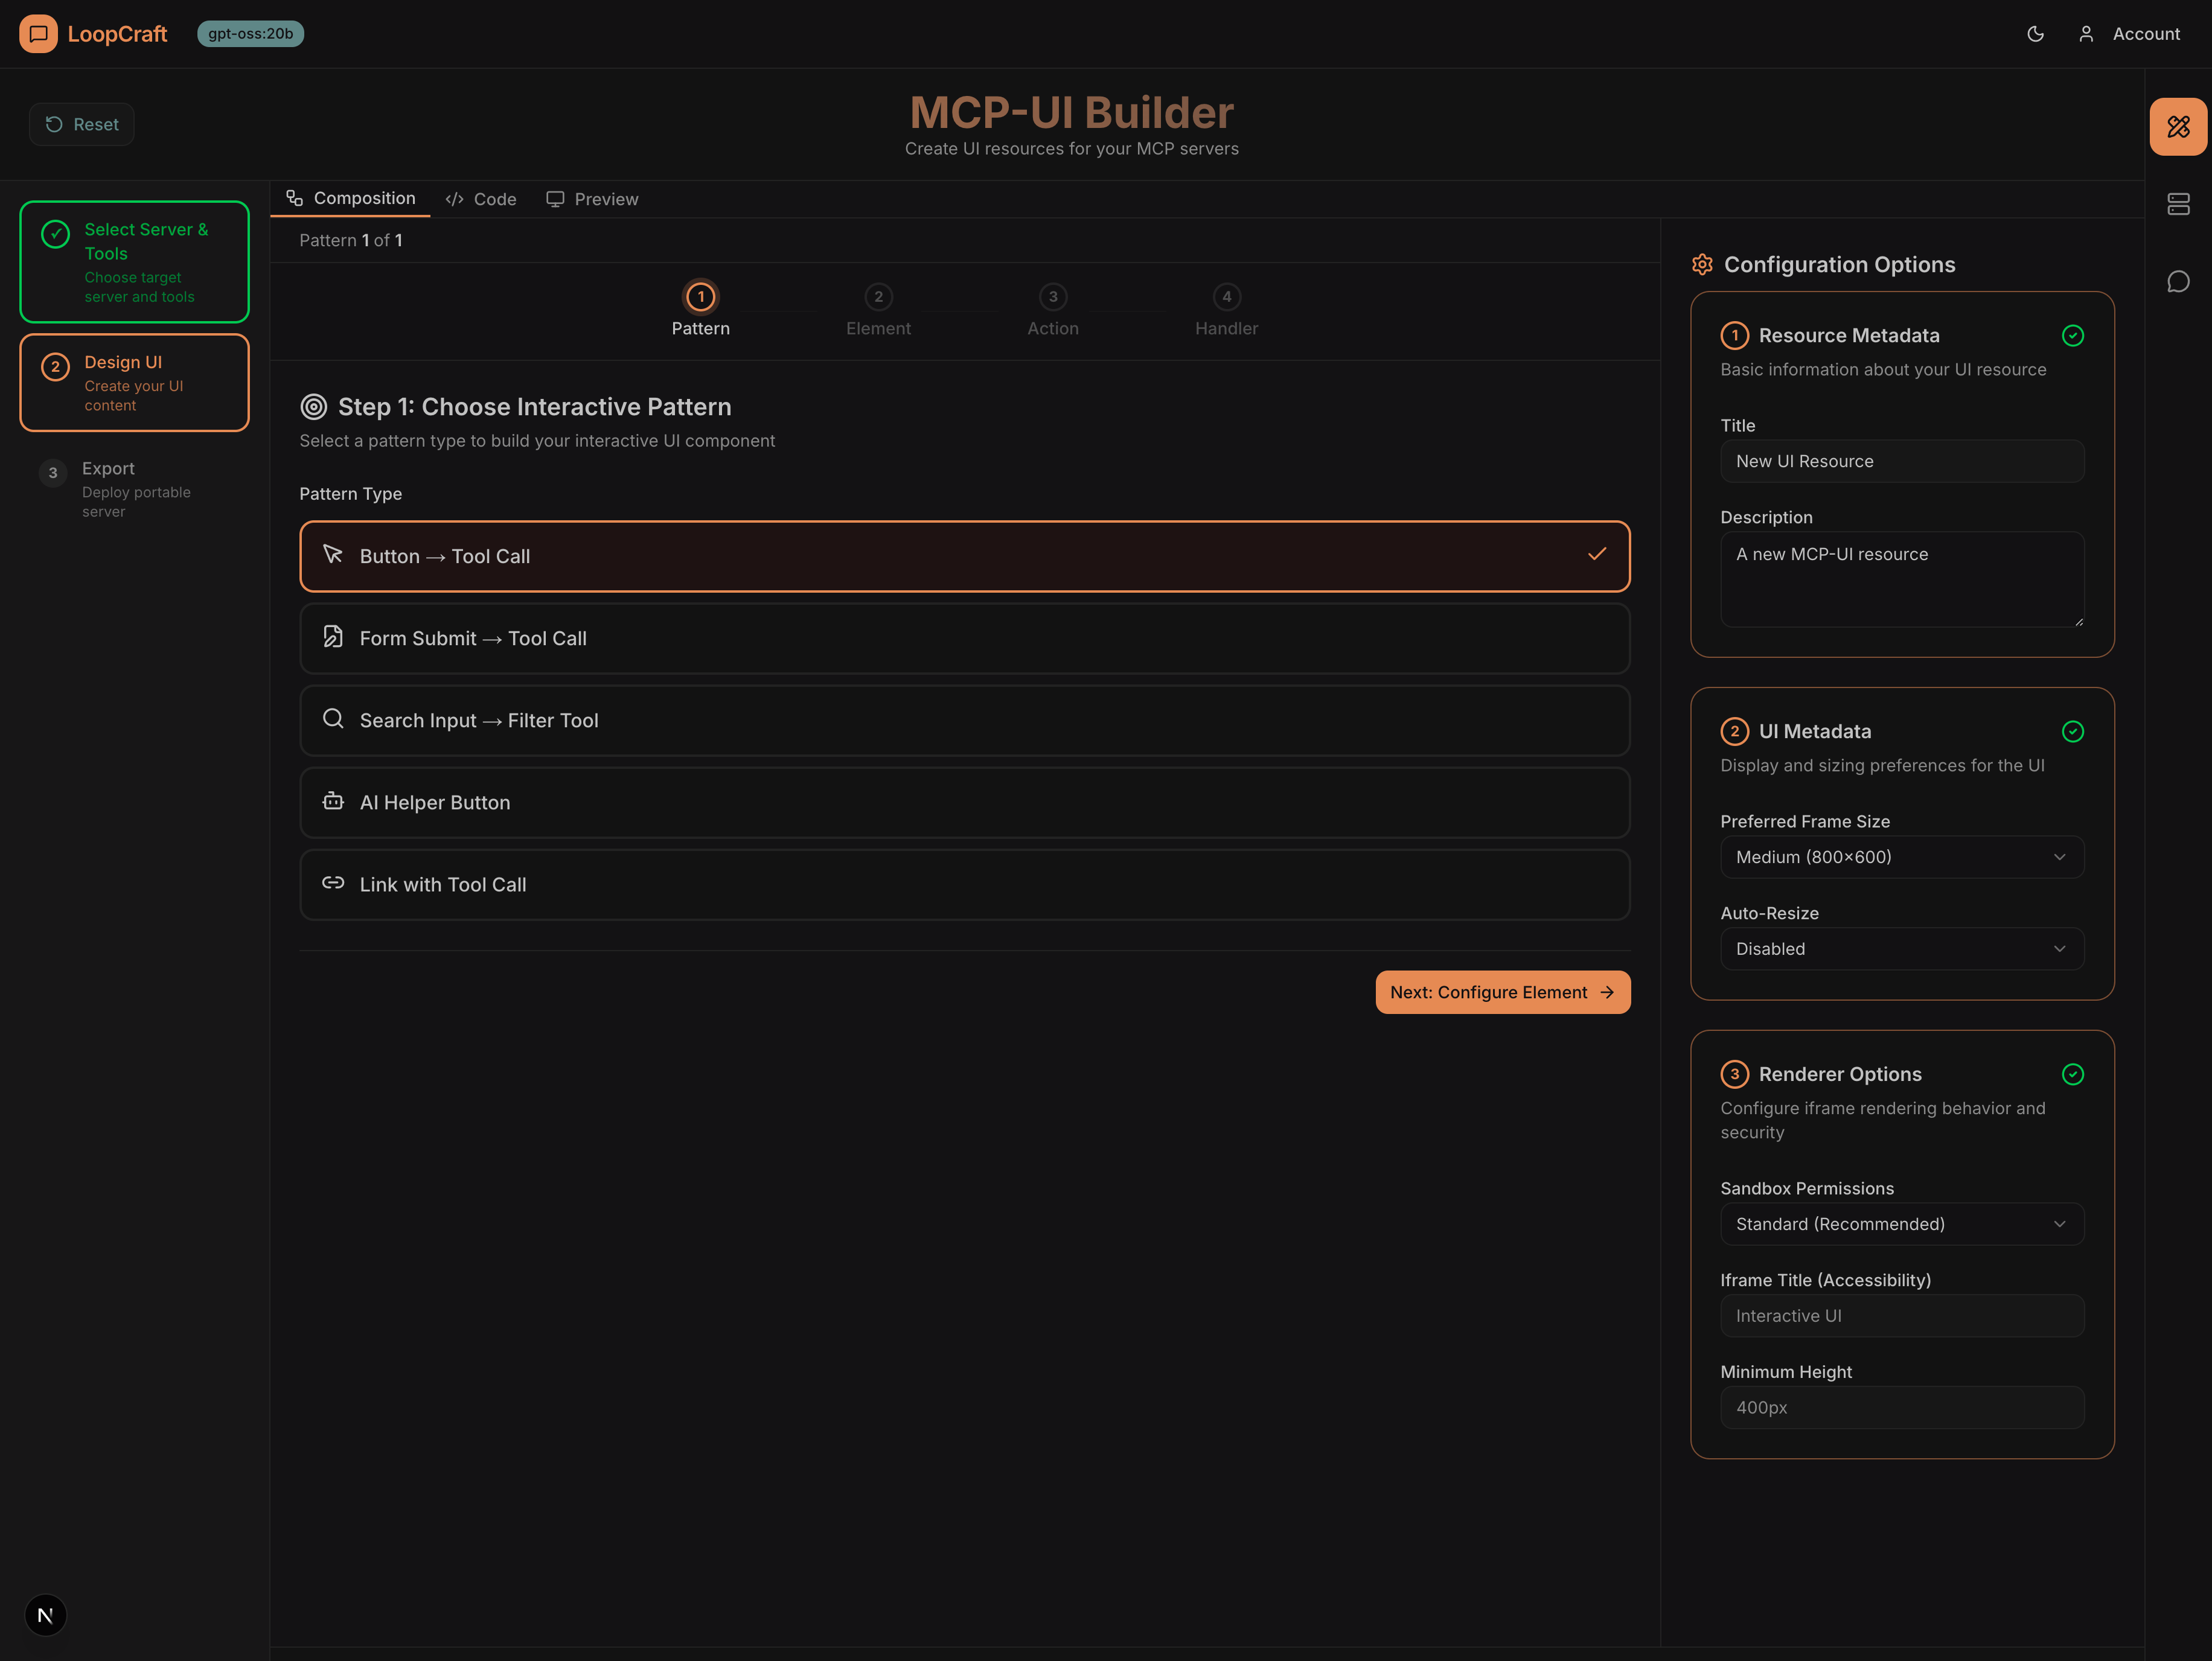Continue with Next: Configure Element

click(x=1502, y=992)
